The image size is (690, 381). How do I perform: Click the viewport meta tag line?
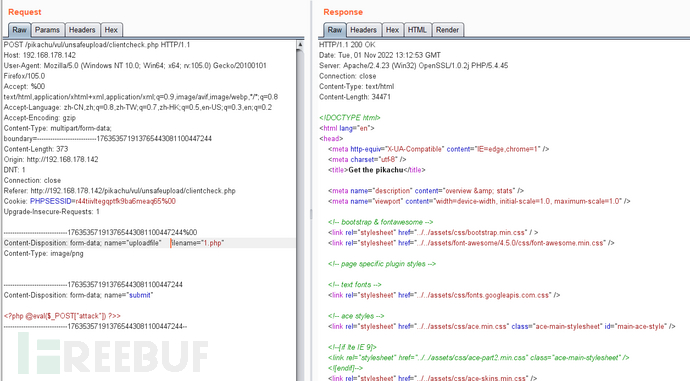(x=479, y=201)
